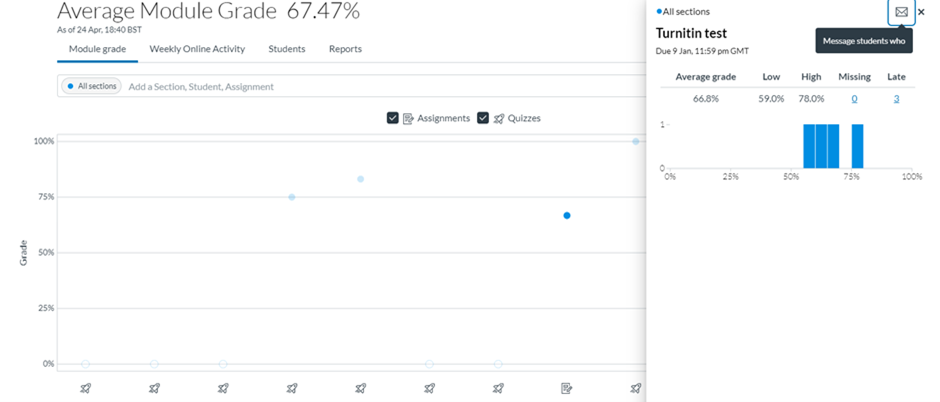Click the All sections filter tag
Screen dimensions: 940x402
(92, 87)
